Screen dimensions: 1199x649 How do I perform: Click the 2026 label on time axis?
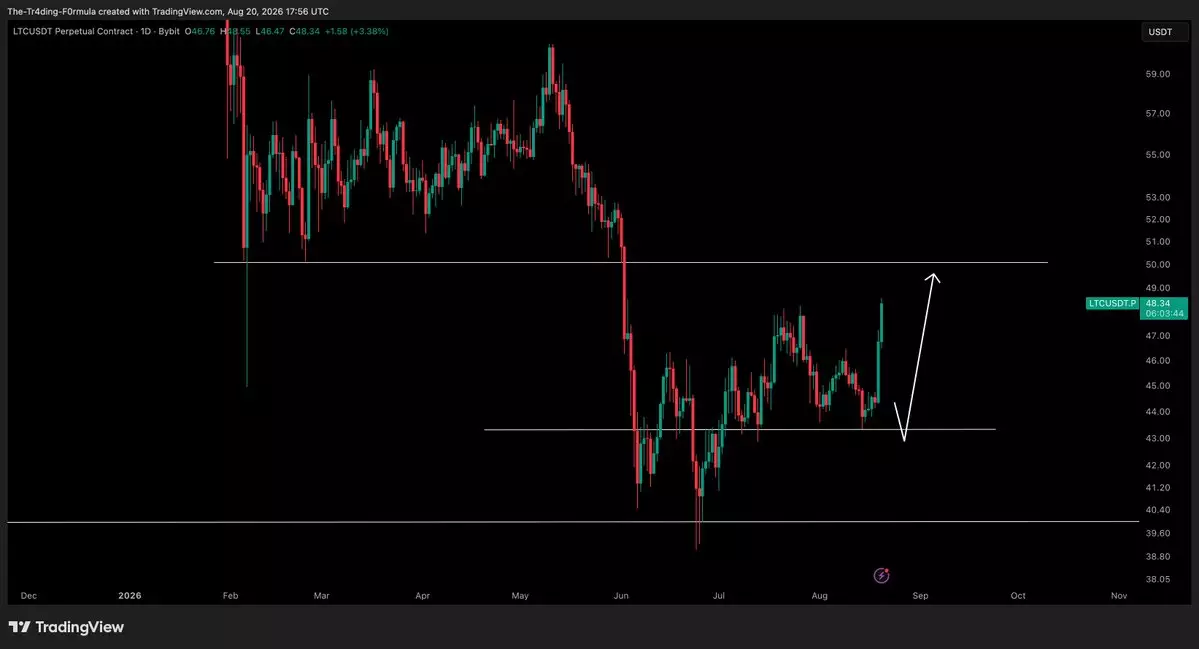(x=130, y=595)
